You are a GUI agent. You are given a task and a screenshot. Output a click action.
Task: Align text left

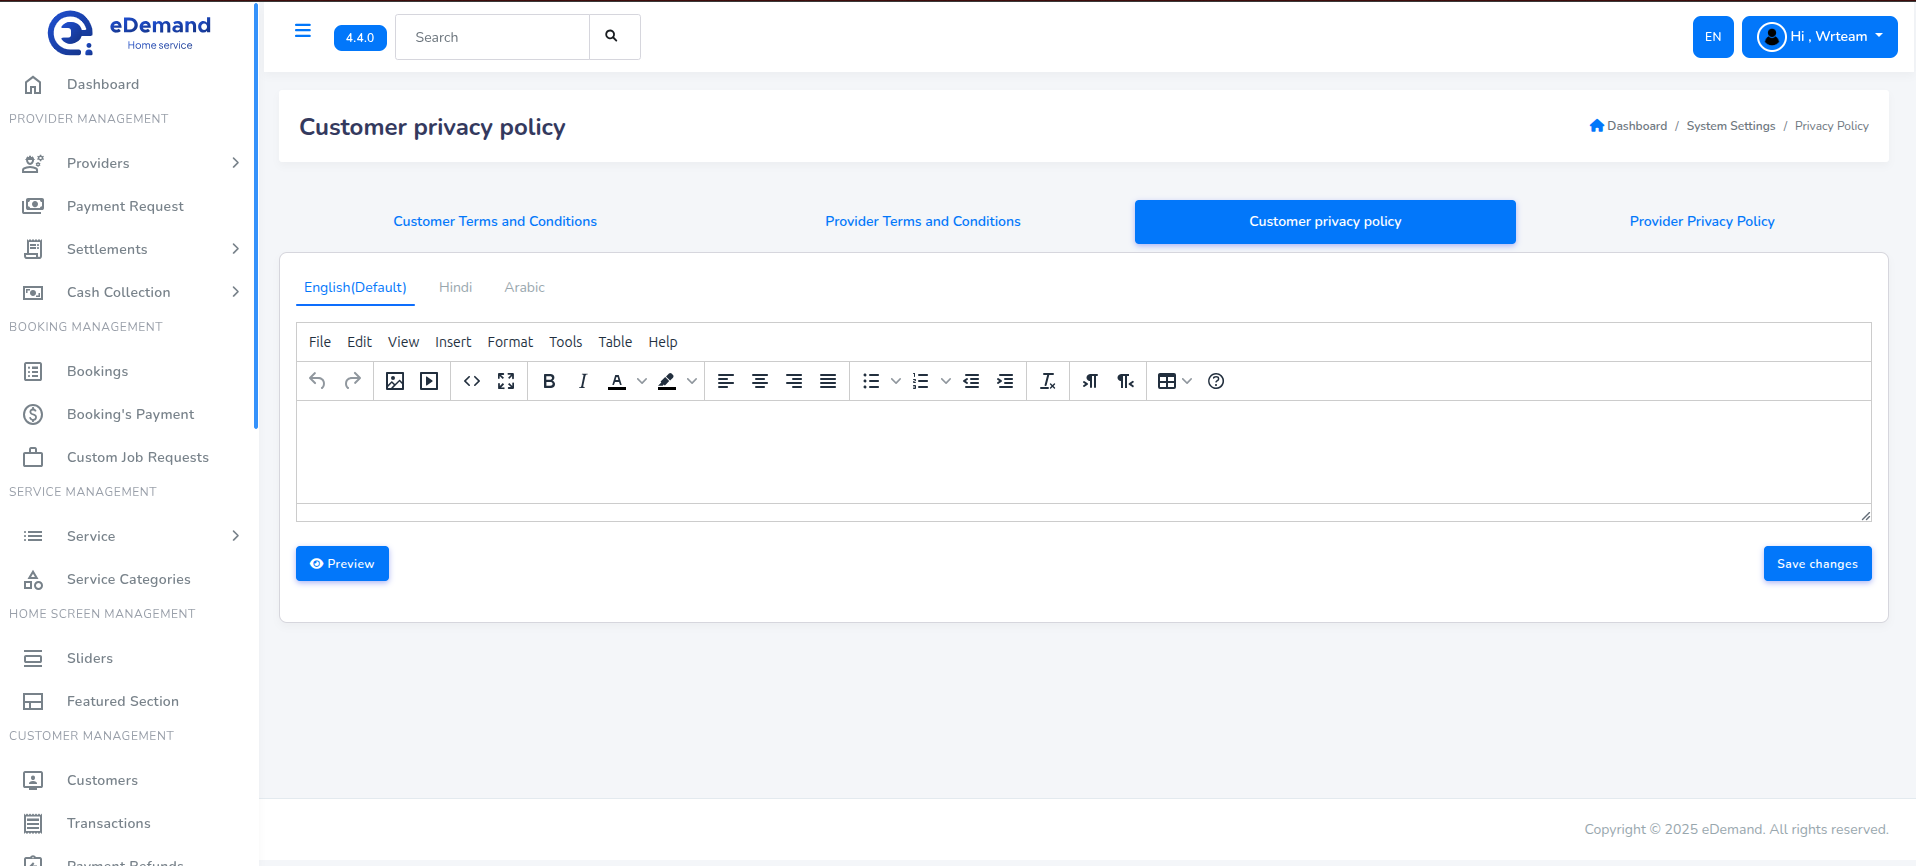coord(726,381)
